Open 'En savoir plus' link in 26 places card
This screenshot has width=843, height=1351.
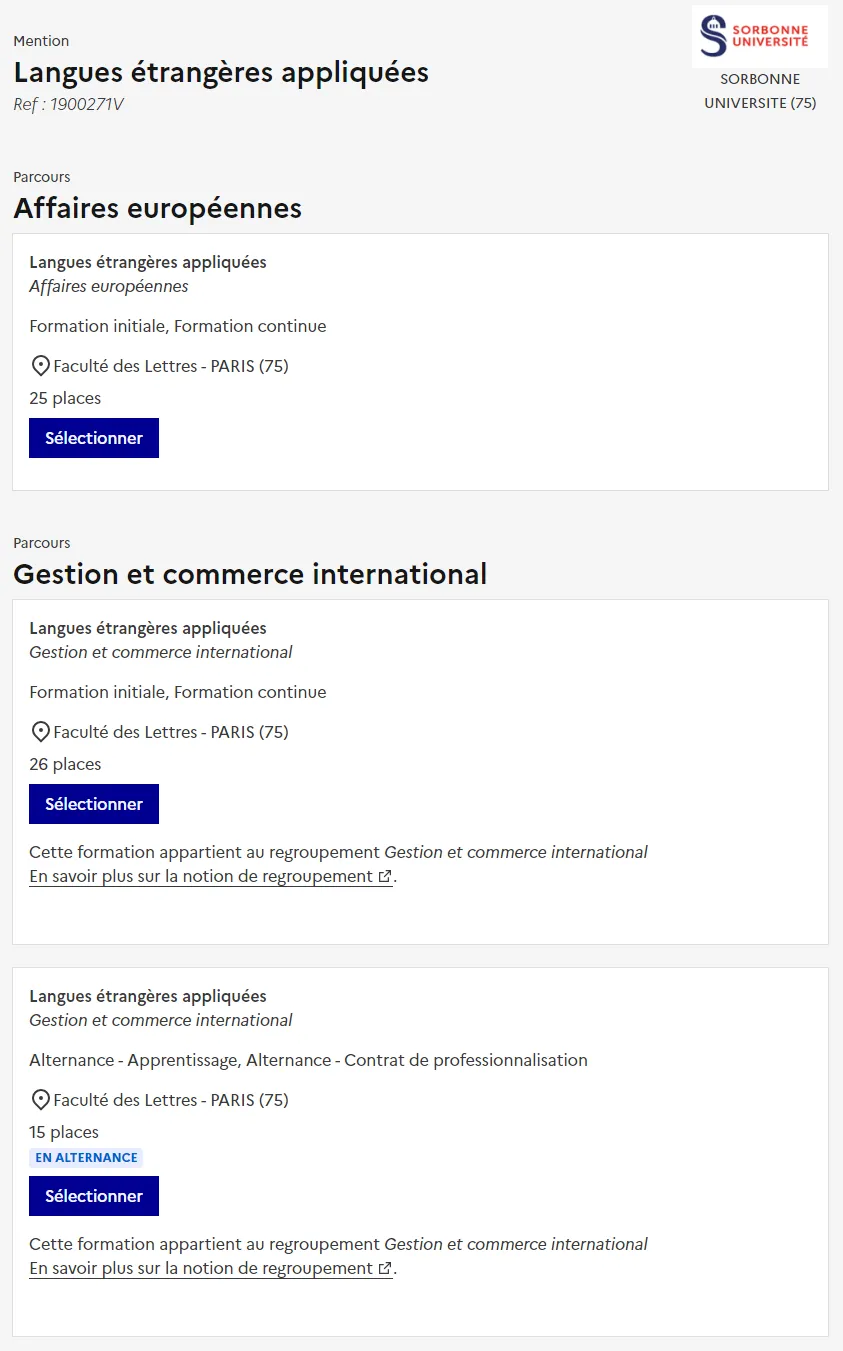coord(200,877)
